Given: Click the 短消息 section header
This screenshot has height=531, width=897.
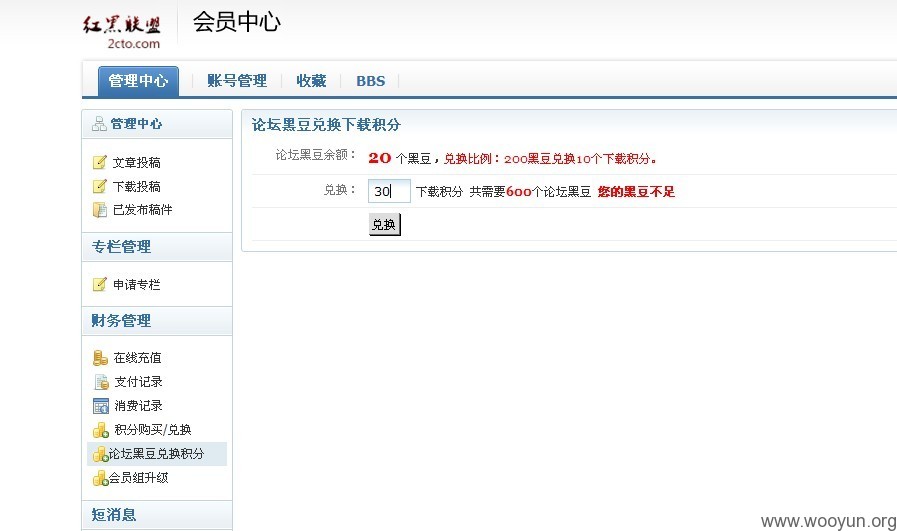Looking at the screenshot, I should (157, 515).
